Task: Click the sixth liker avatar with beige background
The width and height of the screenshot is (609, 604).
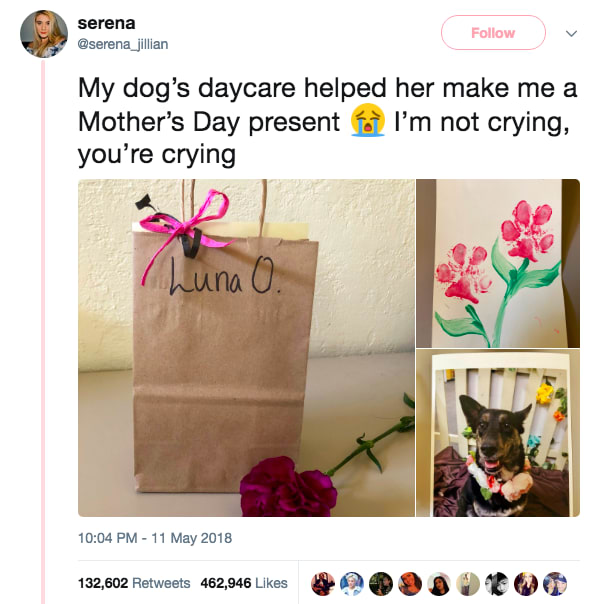Action: (468, 583)
